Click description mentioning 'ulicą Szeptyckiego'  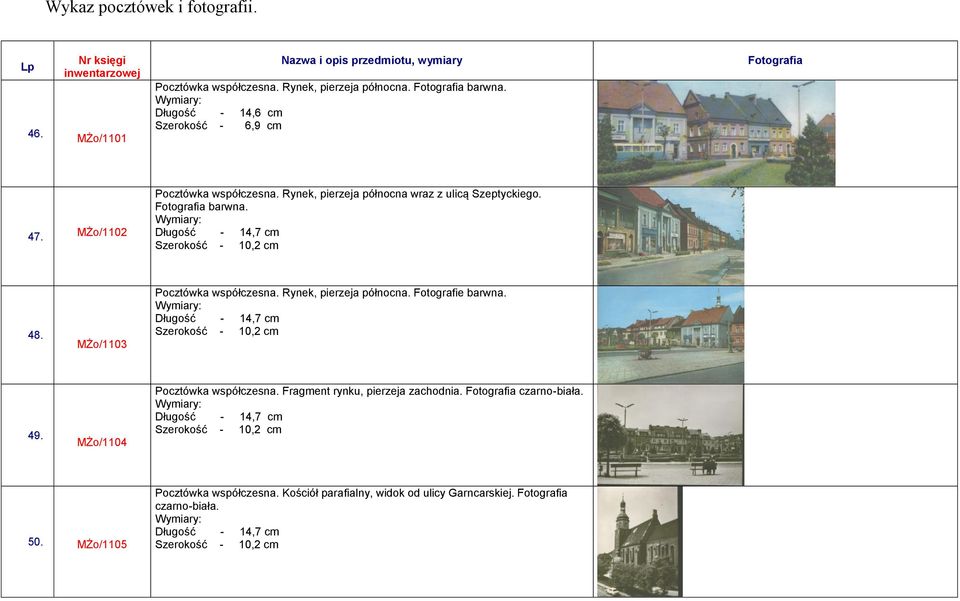click(348, 200)
